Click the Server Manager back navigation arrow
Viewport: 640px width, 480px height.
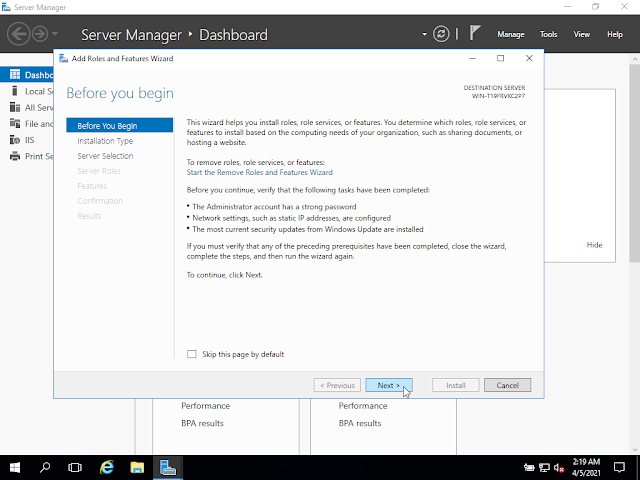(x=18, y=34)
